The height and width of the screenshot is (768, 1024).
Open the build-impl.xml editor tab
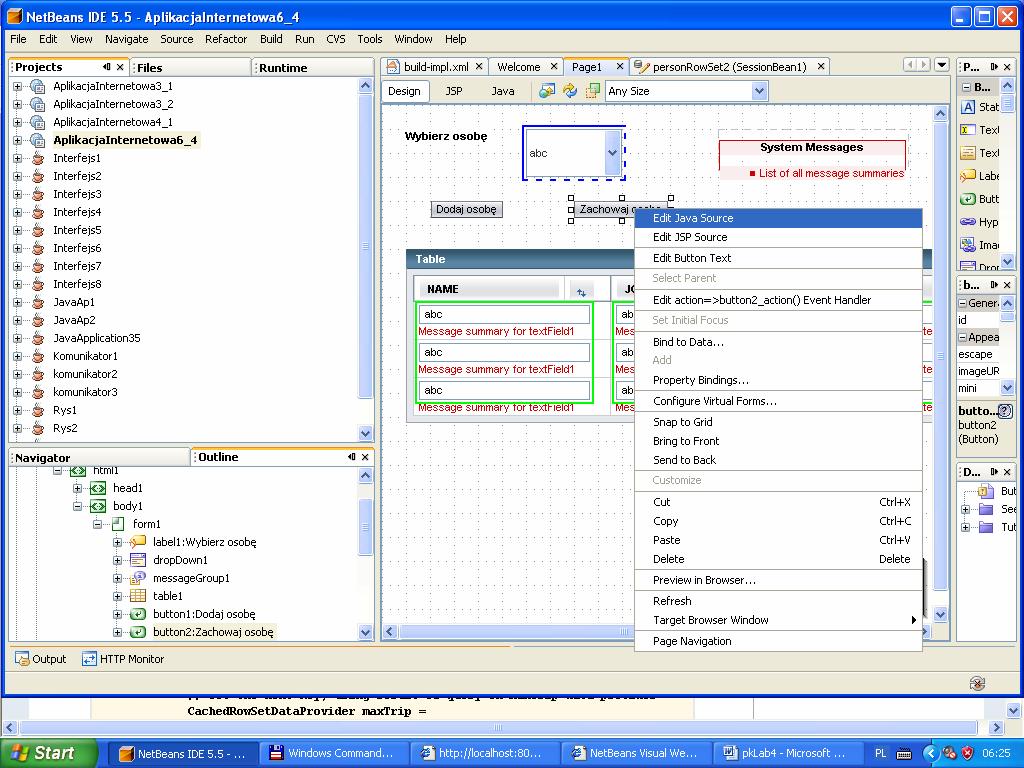click(x=436, y=67)
